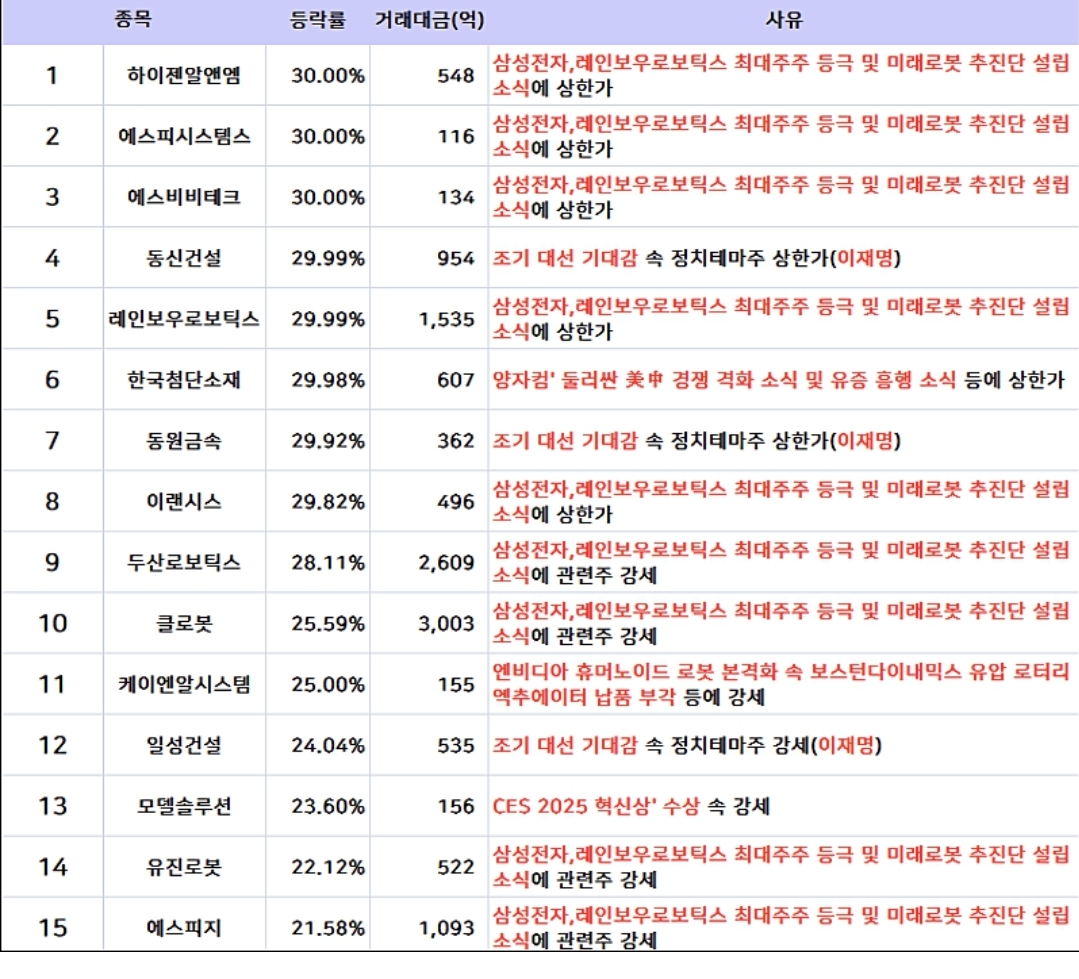Select stock name 한국첨단소재

click(x=184, y=380)
